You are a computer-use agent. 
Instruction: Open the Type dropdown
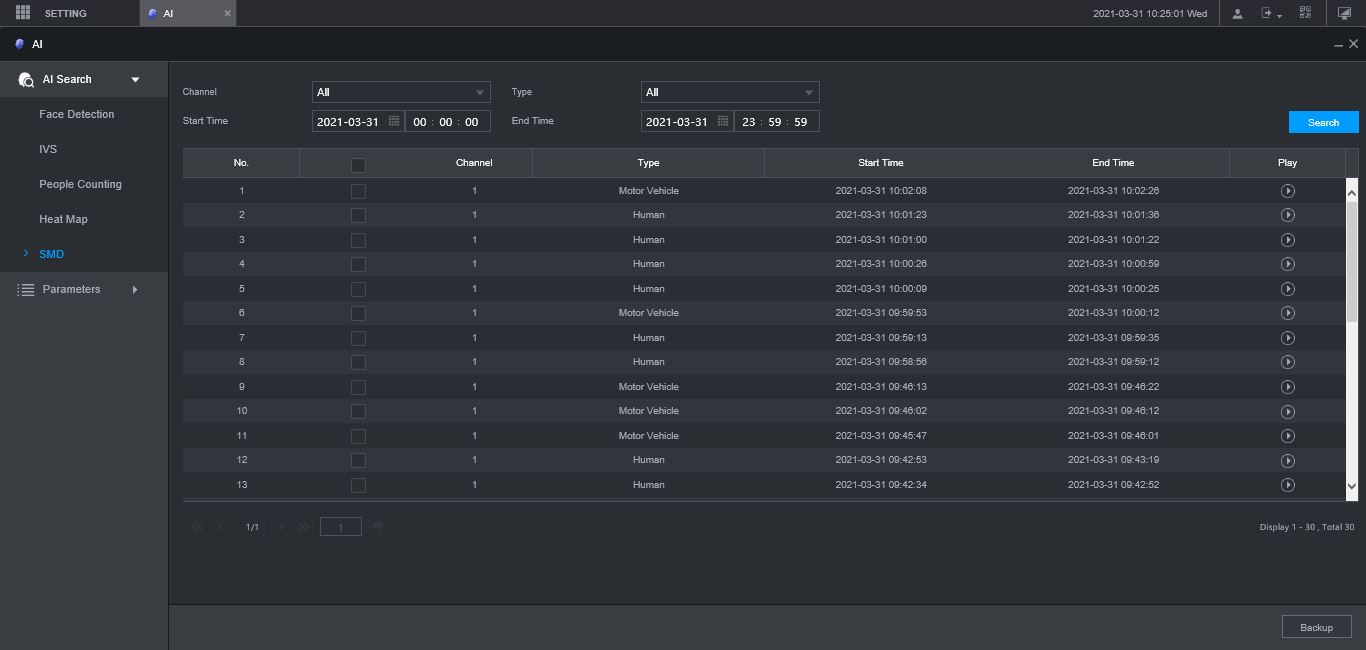pyautogui.click(x=729, y=92)
